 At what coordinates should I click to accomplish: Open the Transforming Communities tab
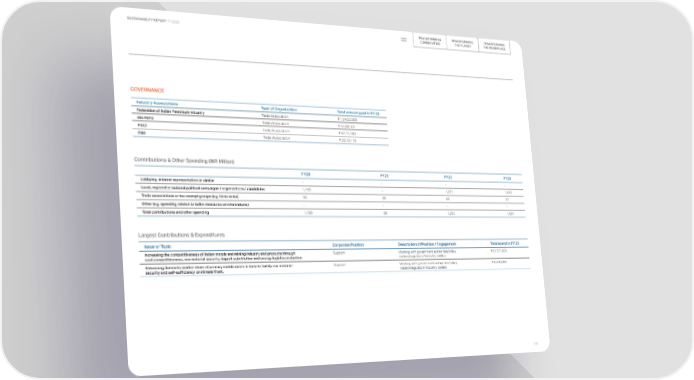click(x=429, y=41)
